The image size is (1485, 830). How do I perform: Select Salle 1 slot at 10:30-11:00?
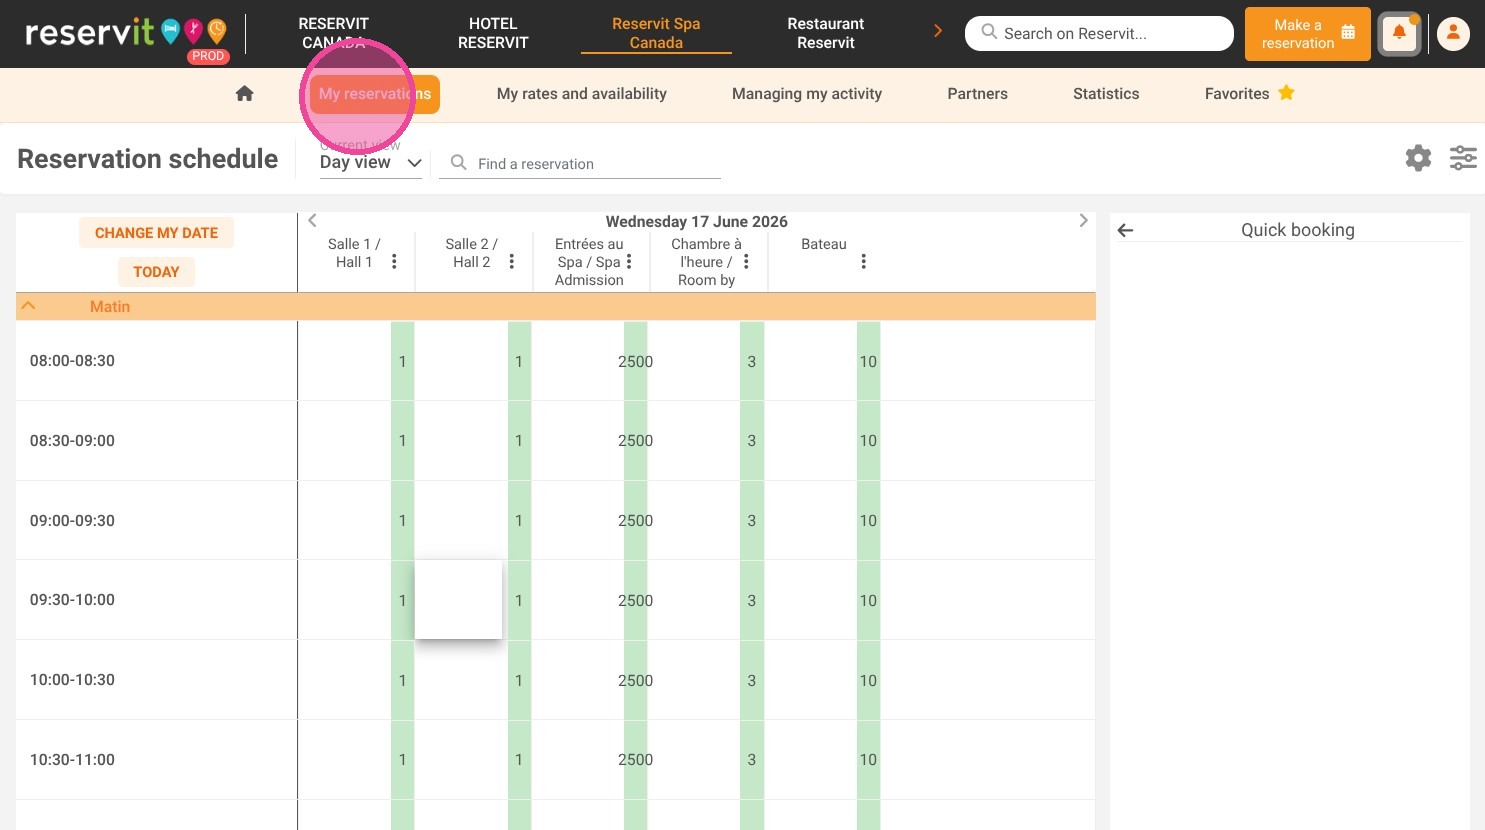click(402, 759)
